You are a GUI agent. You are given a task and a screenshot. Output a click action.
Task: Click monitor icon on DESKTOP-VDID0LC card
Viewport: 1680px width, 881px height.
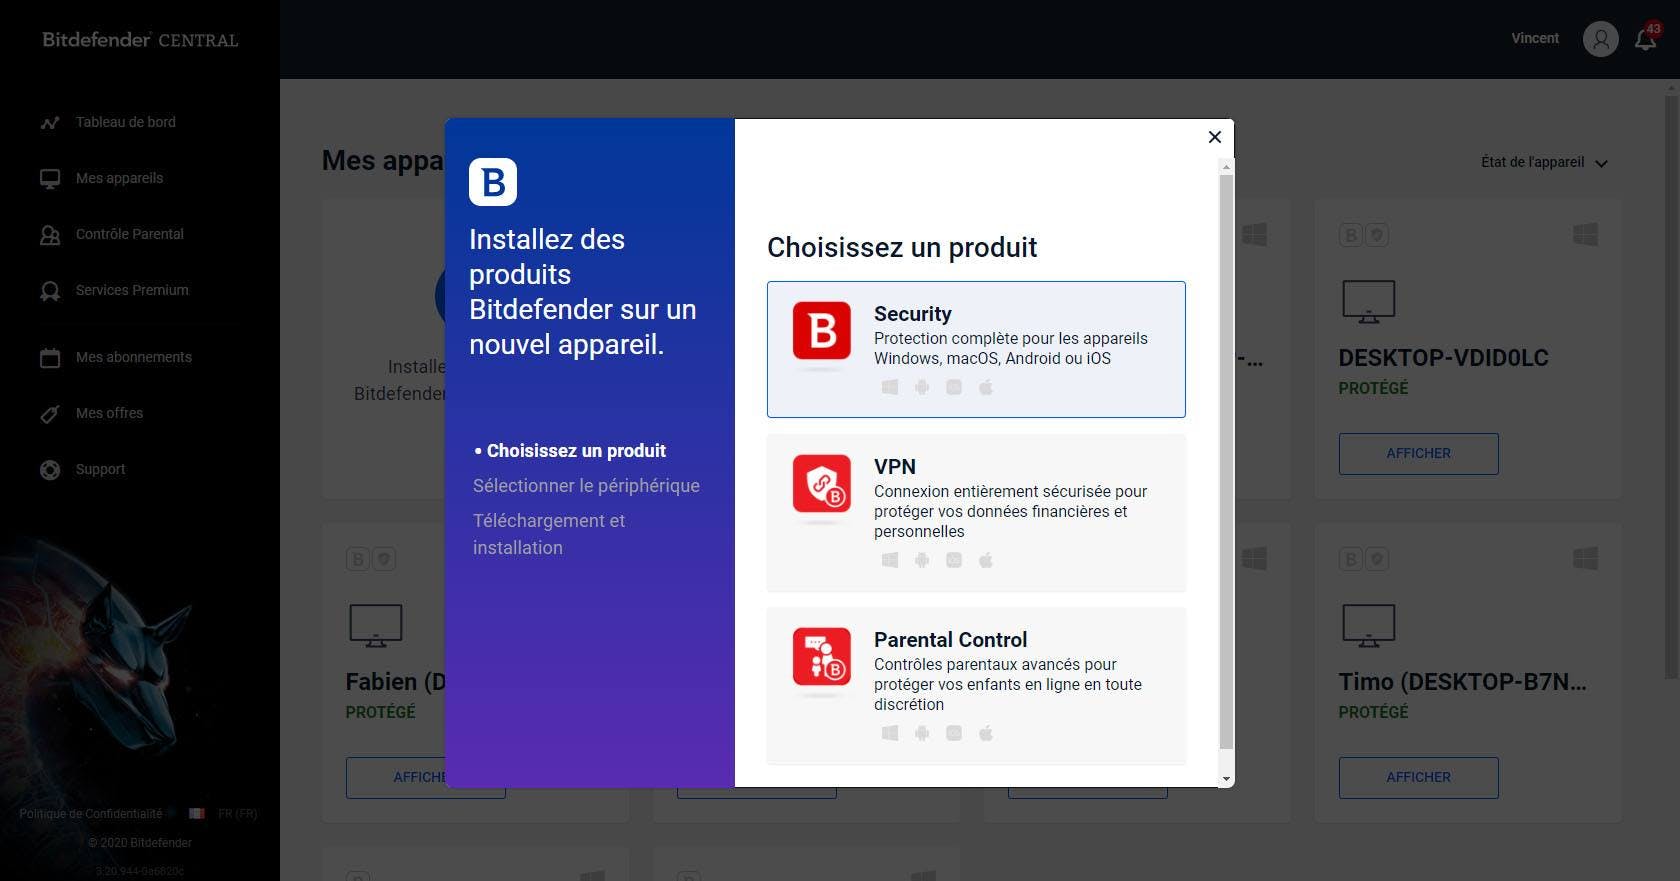coord(1368,301)
